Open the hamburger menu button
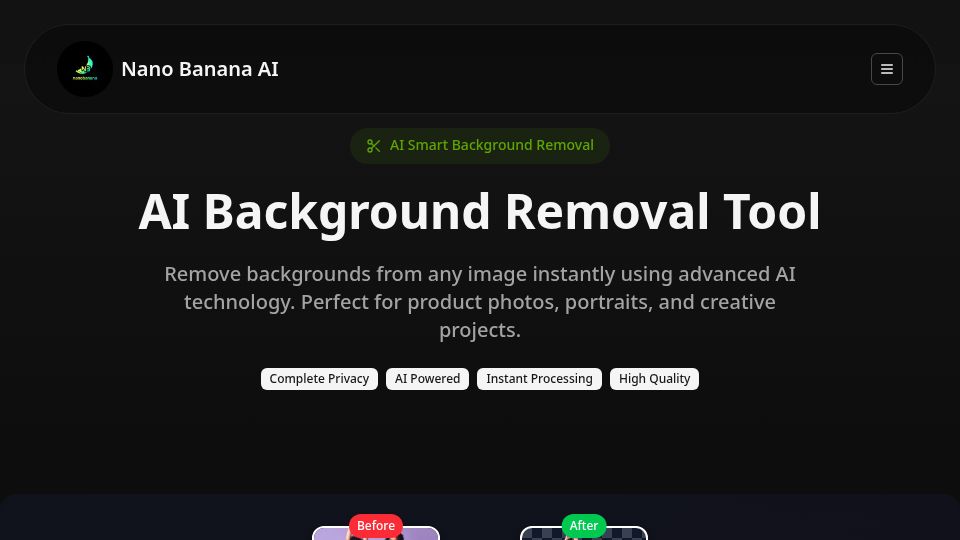Viewport: 960px width, 540px height. 887,69
